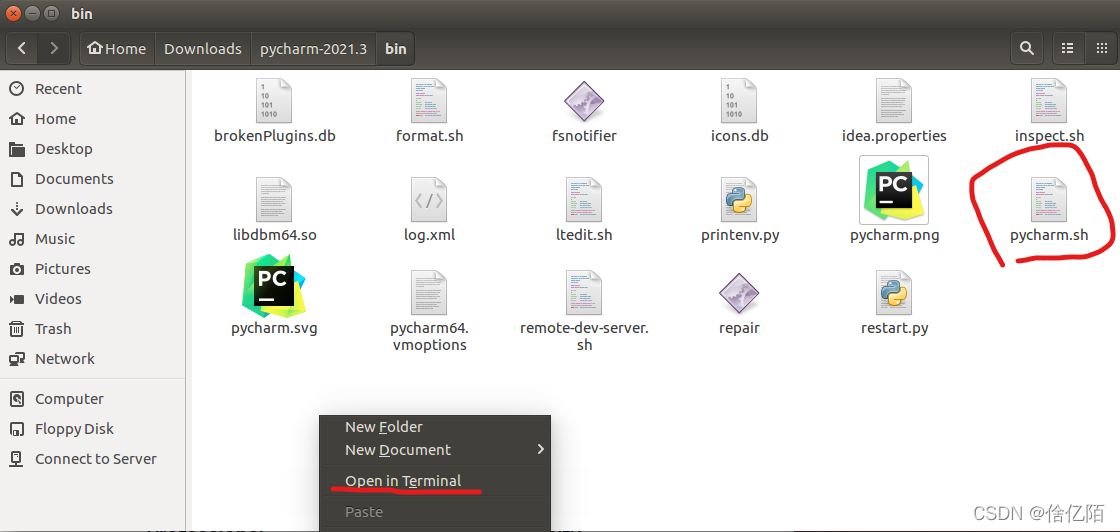
Task: Switch to list view
Action: (1068, 49)
